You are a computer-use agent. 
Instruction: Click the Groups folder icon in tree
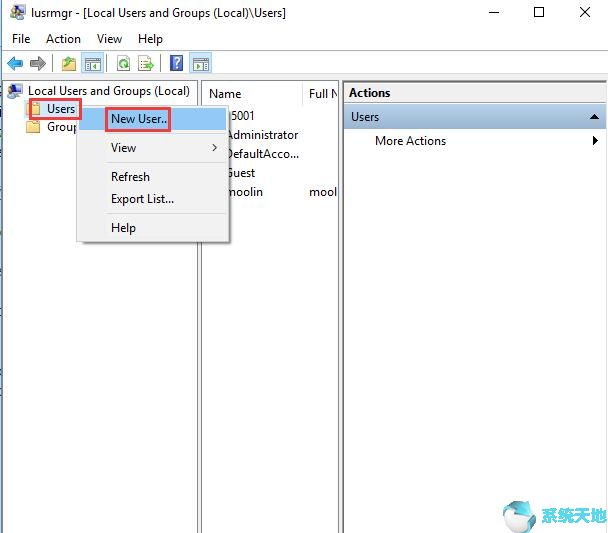coord(33,127)
